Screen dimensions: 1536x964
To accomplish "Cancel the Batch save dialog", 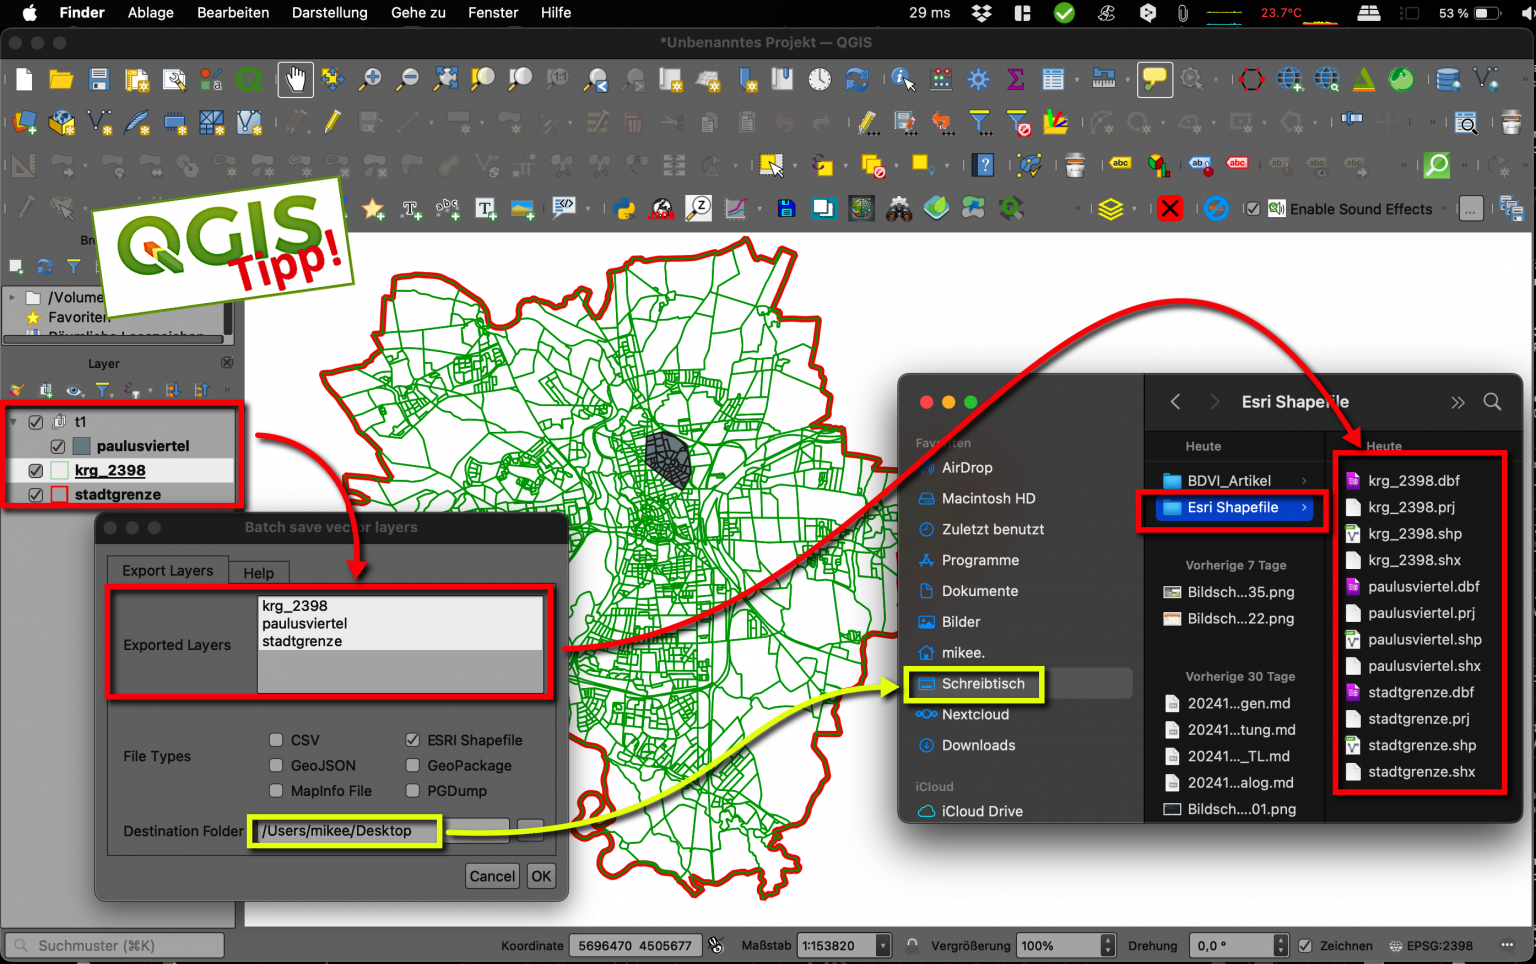I will pyautogui.click(x=492, y=876).
